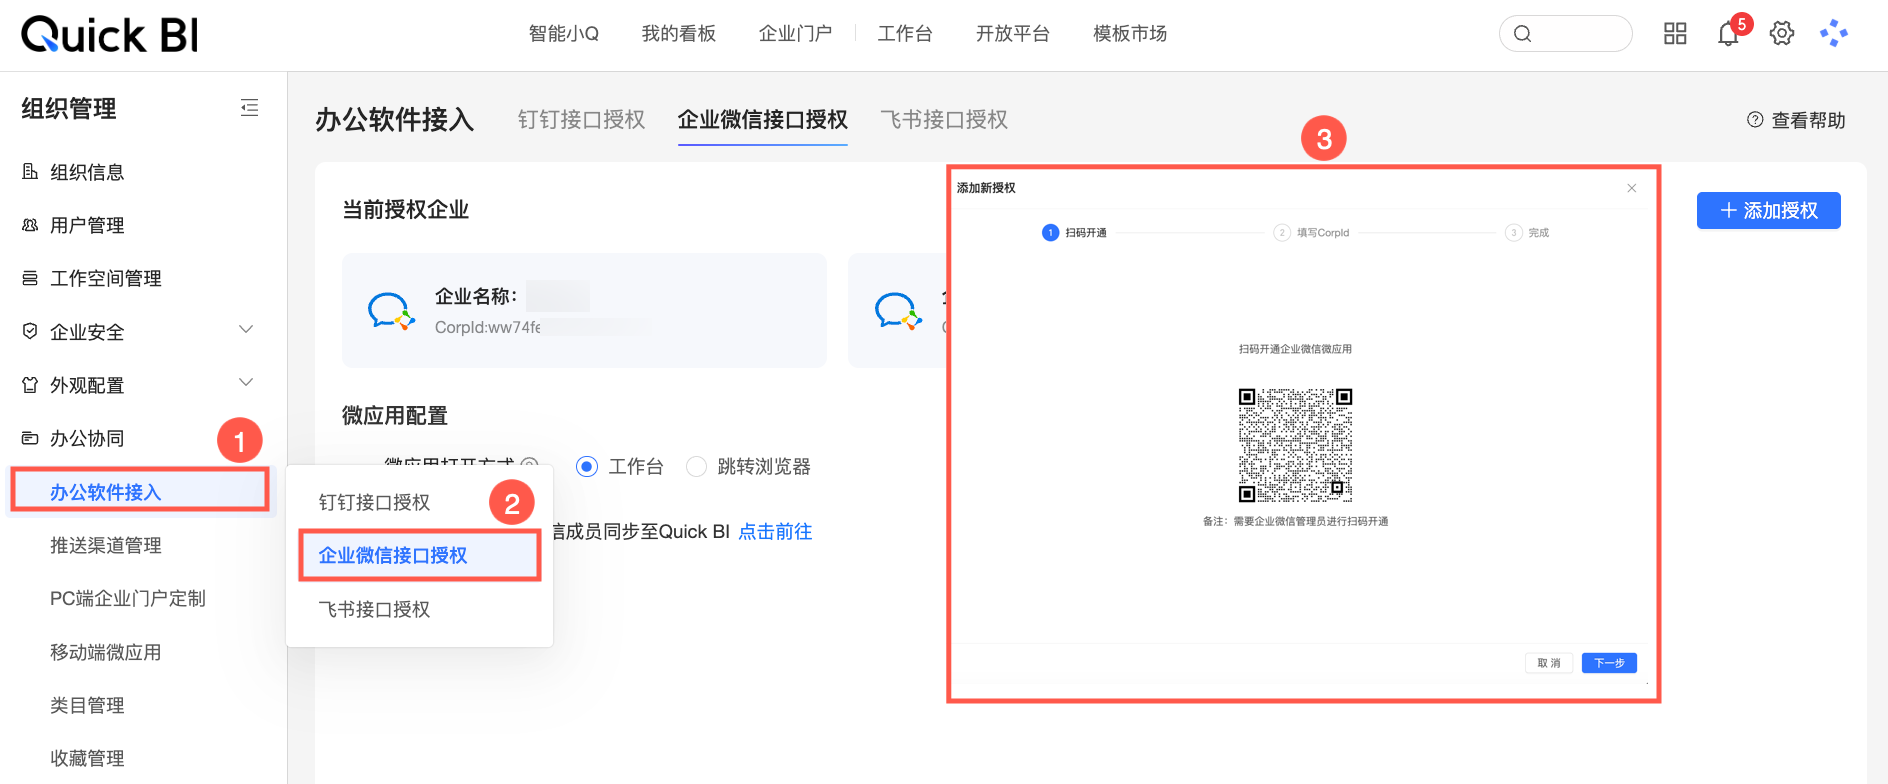Click 取消 in the dialog

pos(1549,663)
